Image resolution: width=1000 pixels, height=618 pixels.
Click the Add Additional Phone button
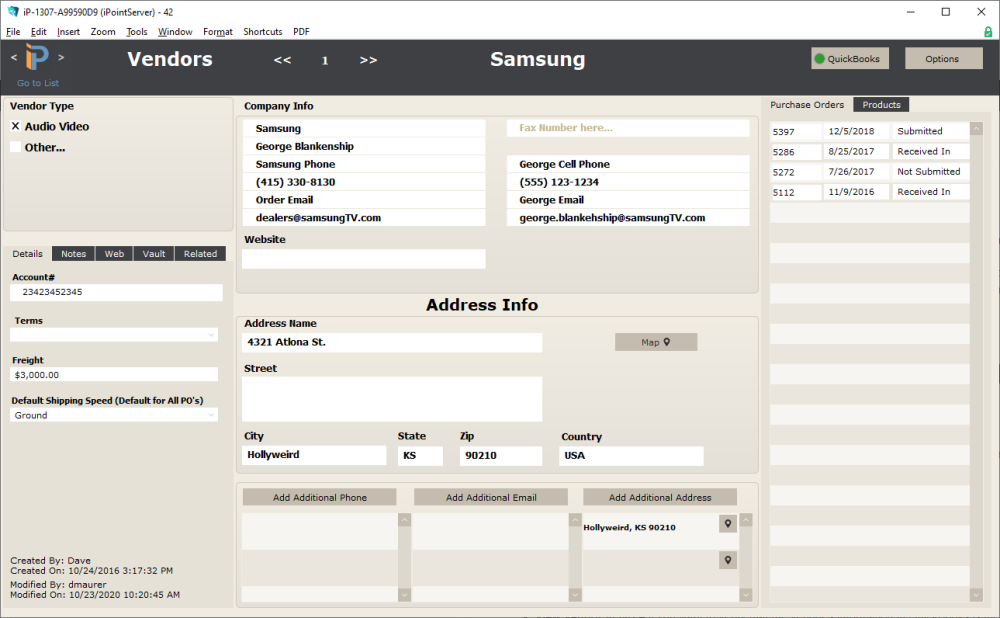[x=318, y=496]
